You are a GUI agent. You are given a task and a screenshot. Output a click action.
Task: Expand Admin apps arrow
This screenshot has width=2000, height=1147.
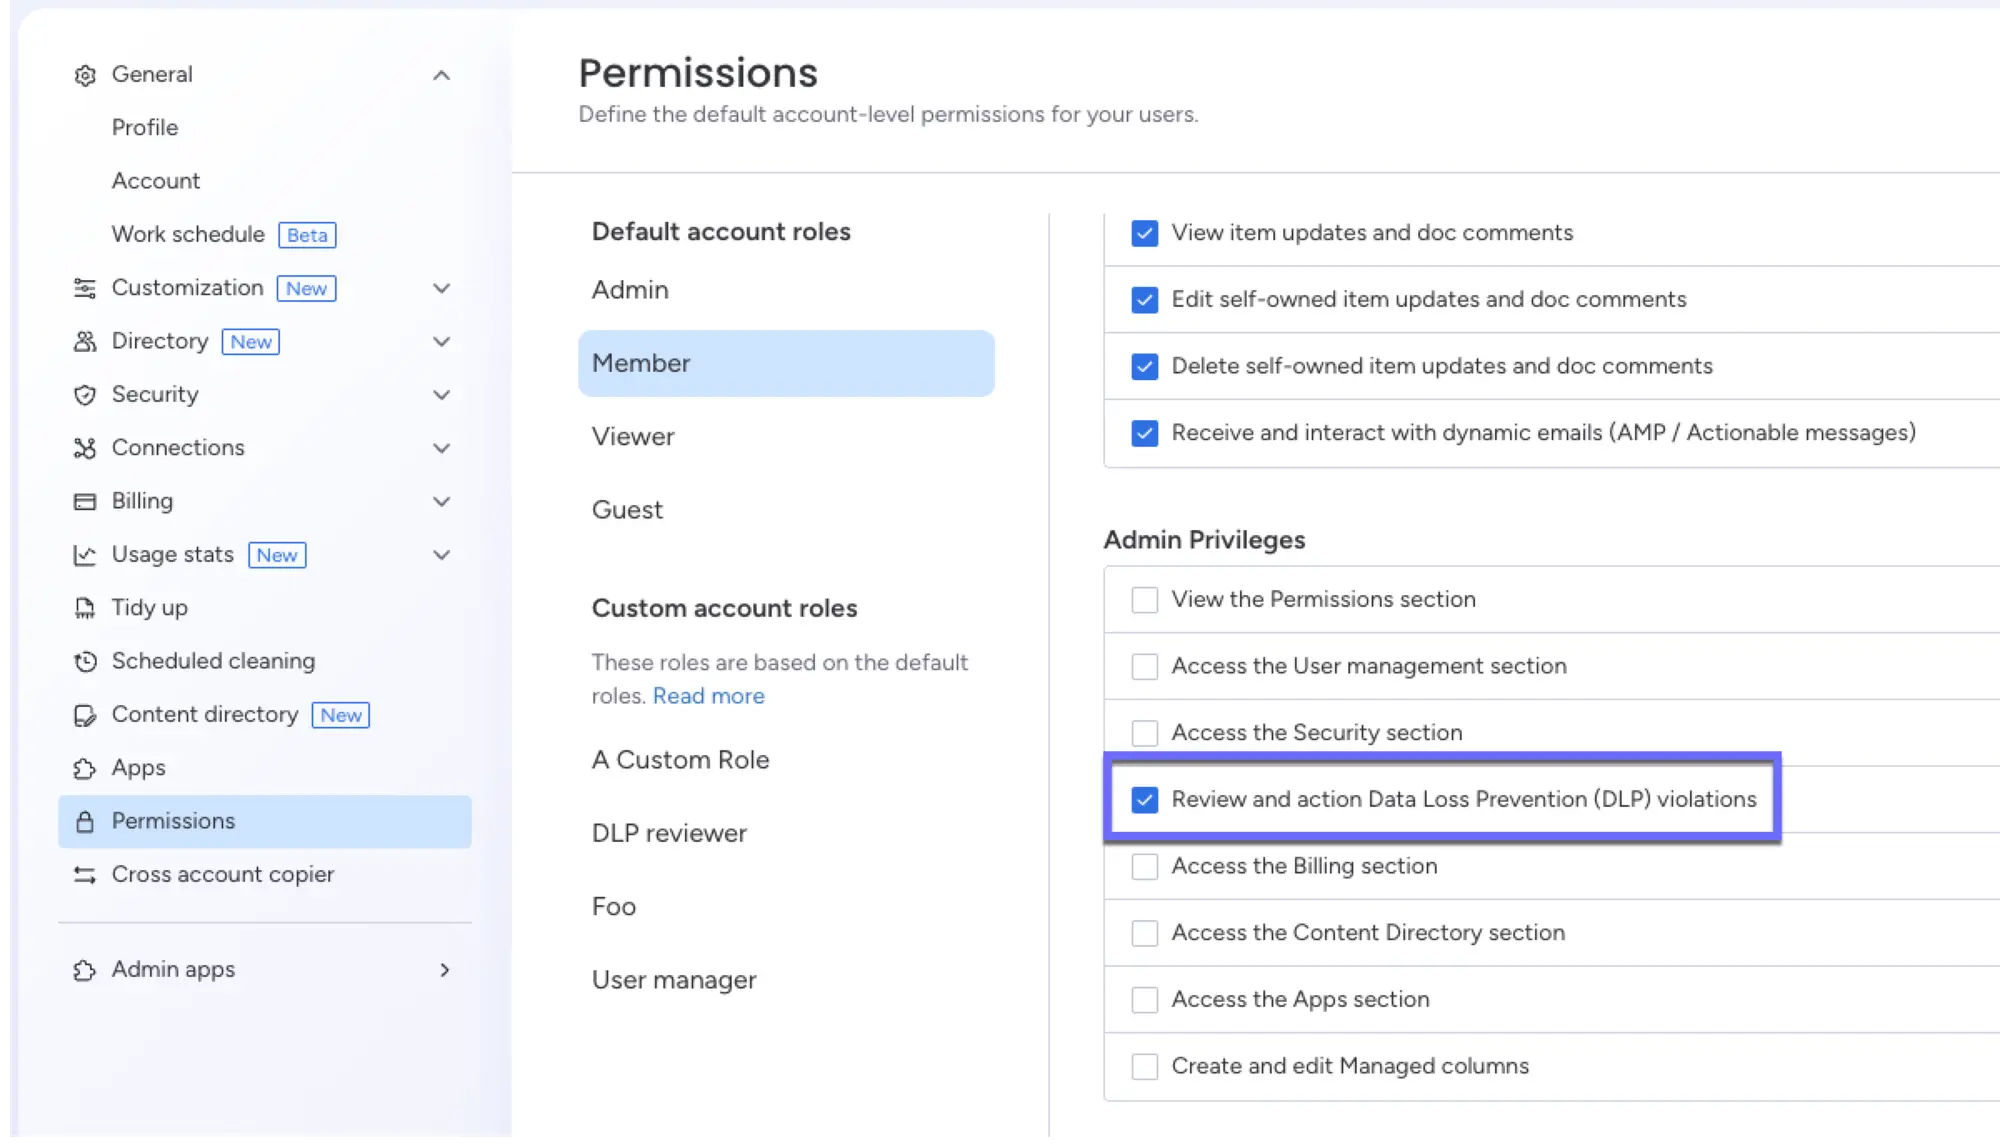tap(444, 970)
